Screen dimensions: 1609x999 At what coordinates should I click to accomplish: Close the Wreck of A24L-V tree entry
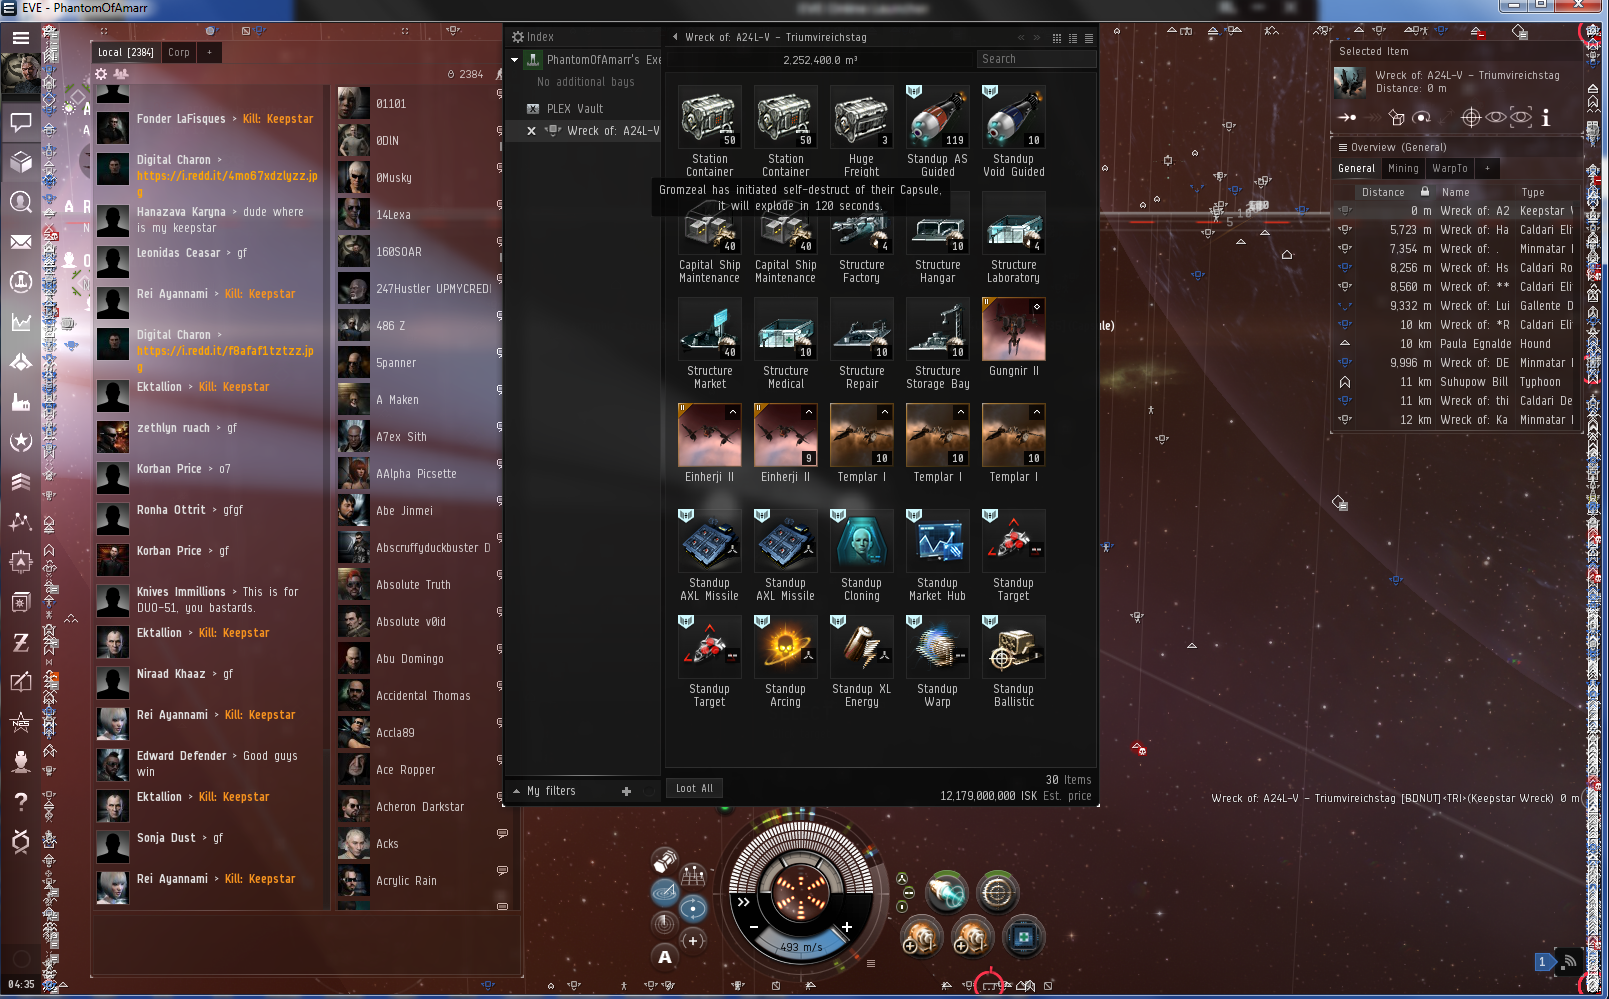[x=532, y=131]
